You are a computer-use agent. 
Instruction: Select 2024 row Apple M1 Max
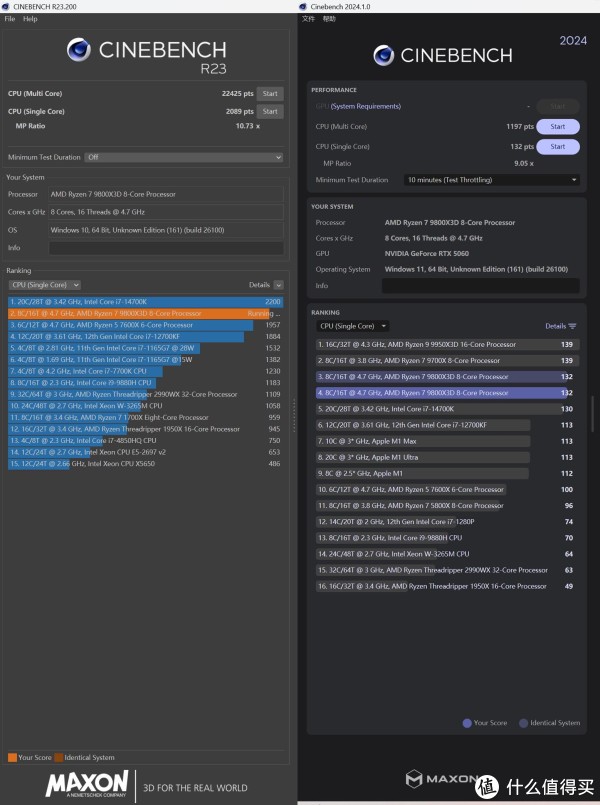click(448, 441)
